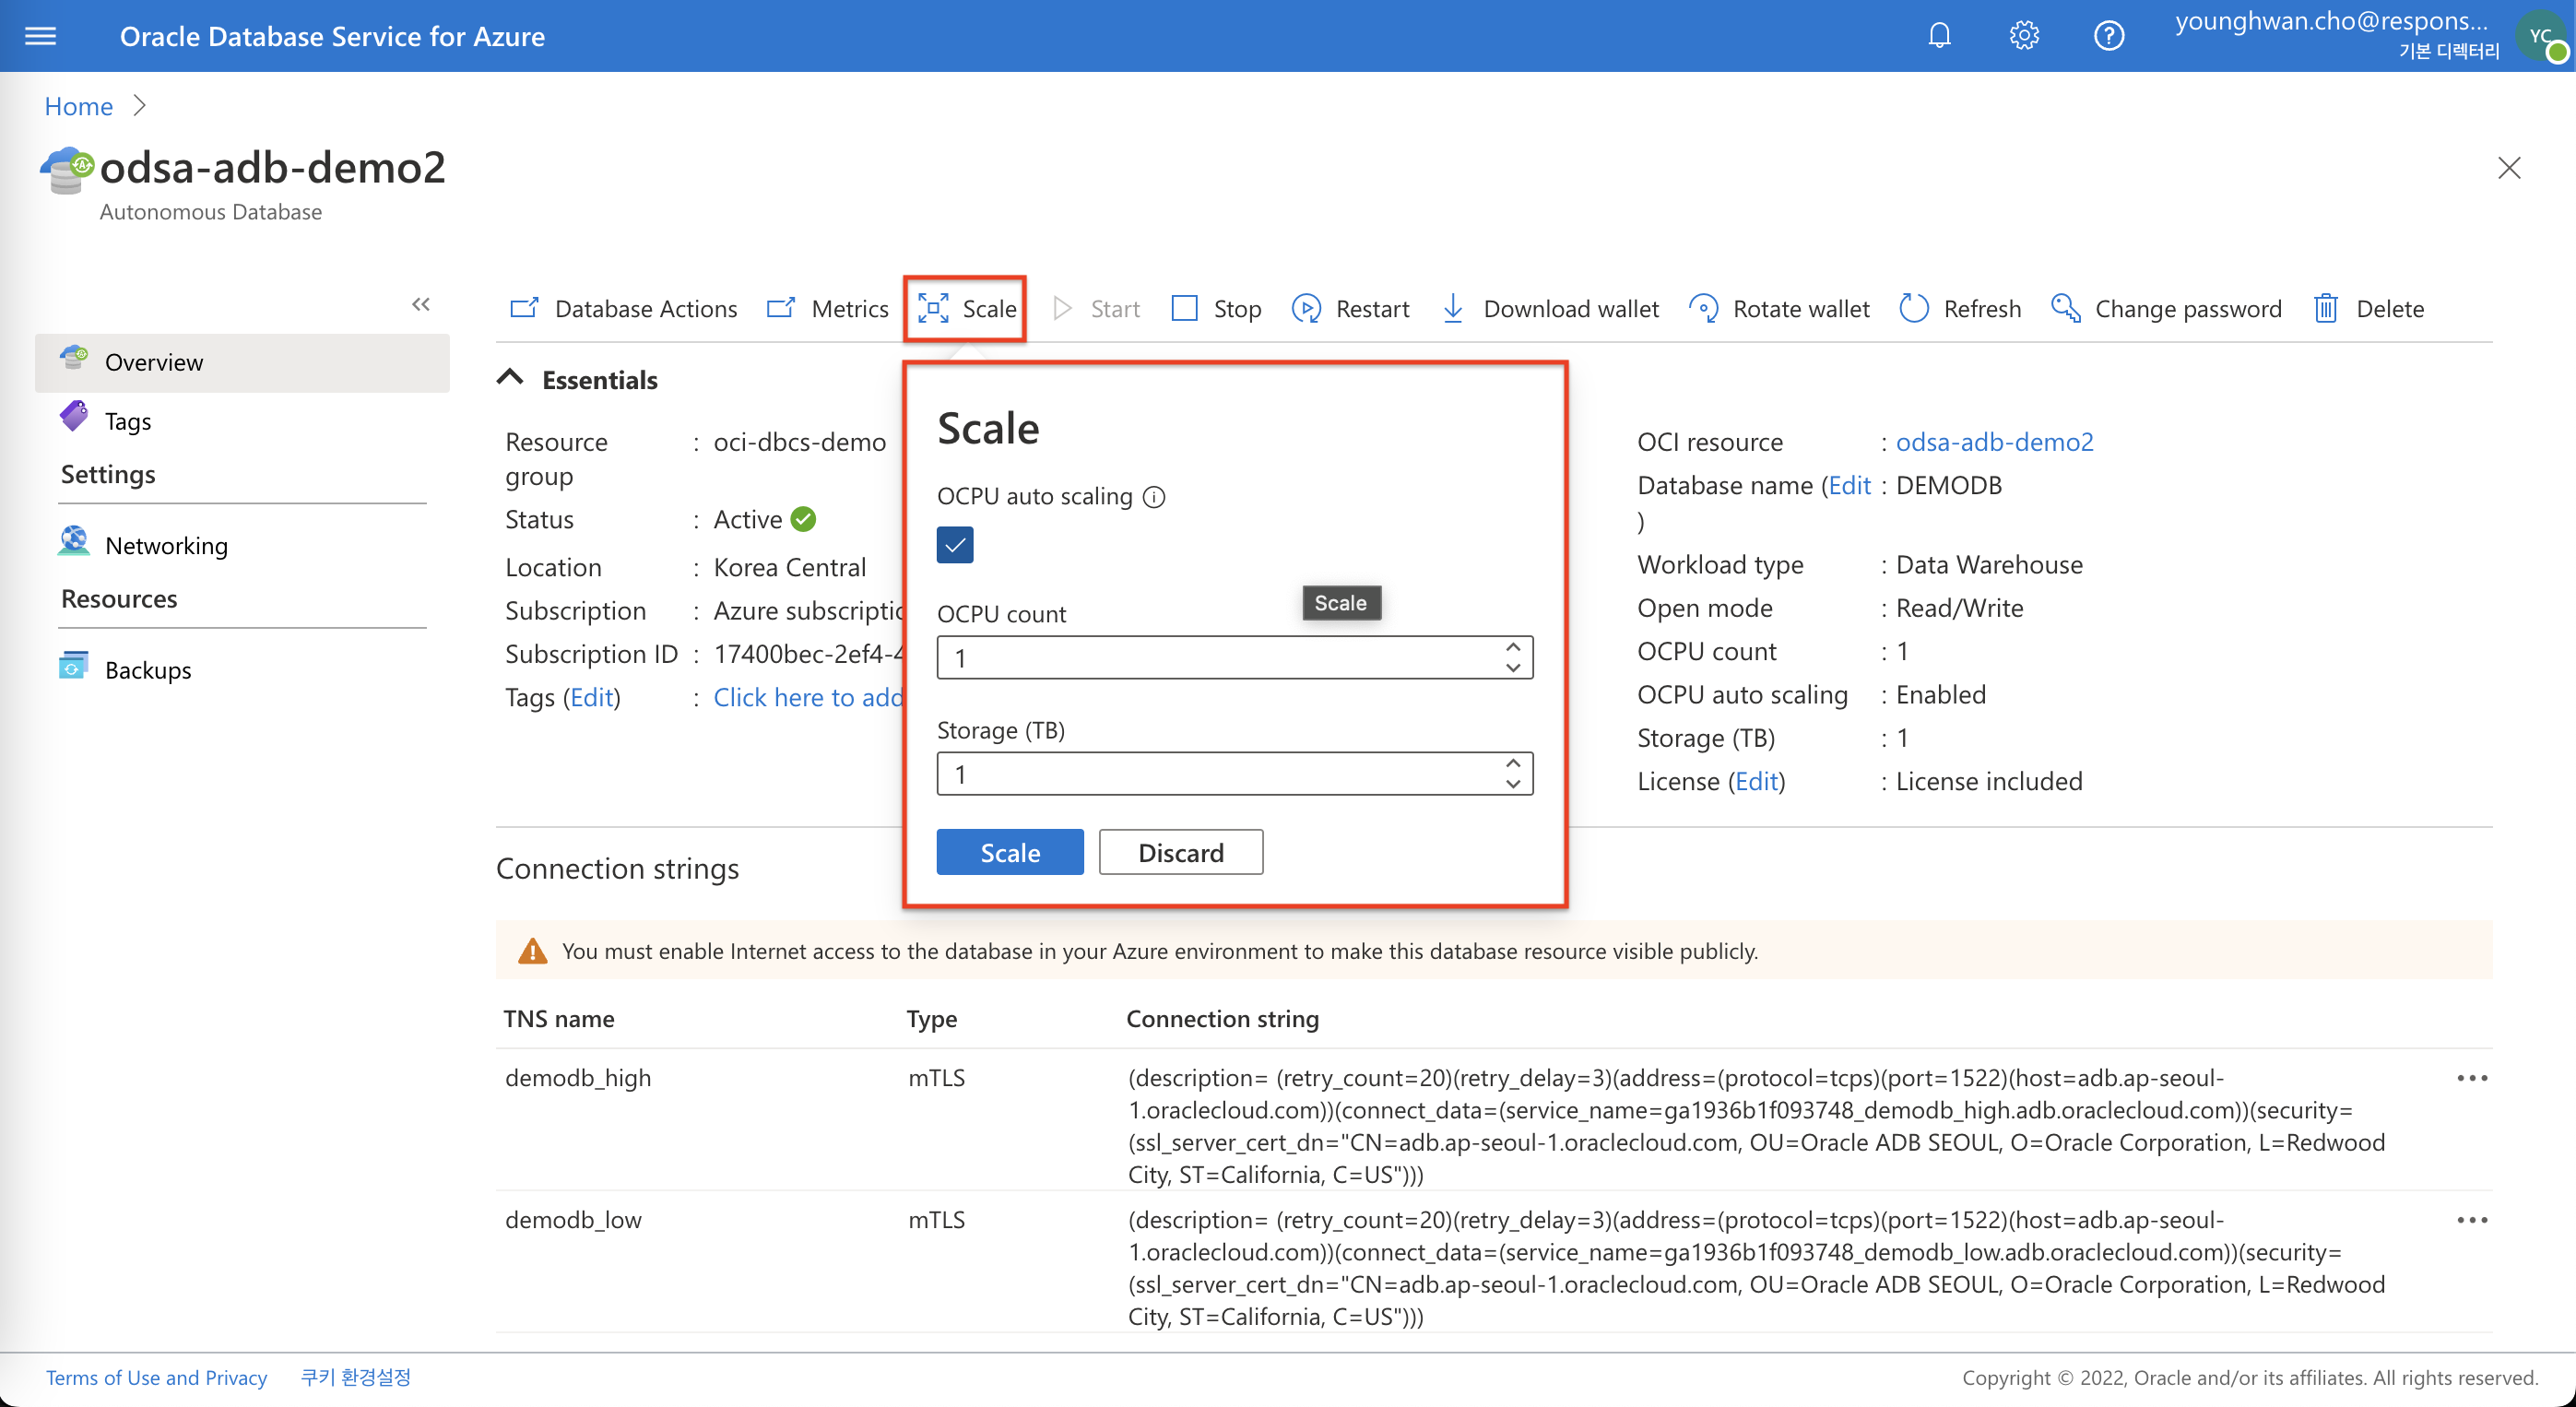Click the OCPU auto scaling info icon
The height and width of the screenshot is (1407, 2576).
tap(1154, 497)
